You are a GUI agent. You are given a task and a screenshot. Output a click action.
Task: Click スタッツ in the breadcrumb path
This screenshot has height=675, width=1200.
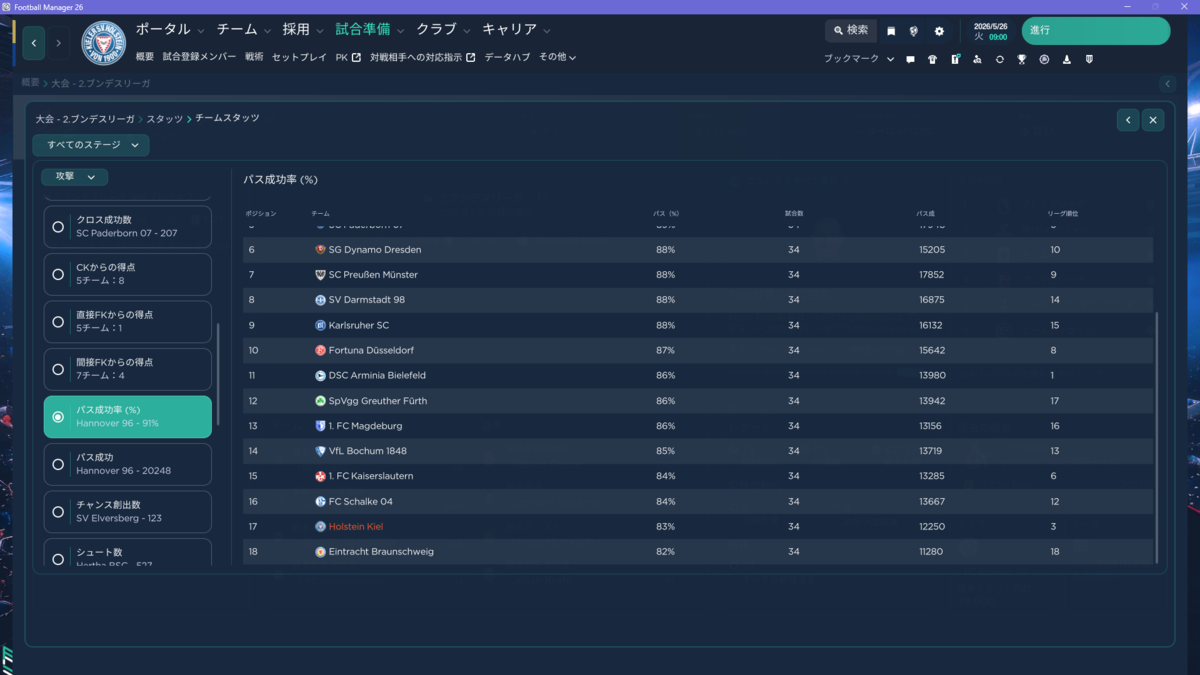[x=165, y=119]
